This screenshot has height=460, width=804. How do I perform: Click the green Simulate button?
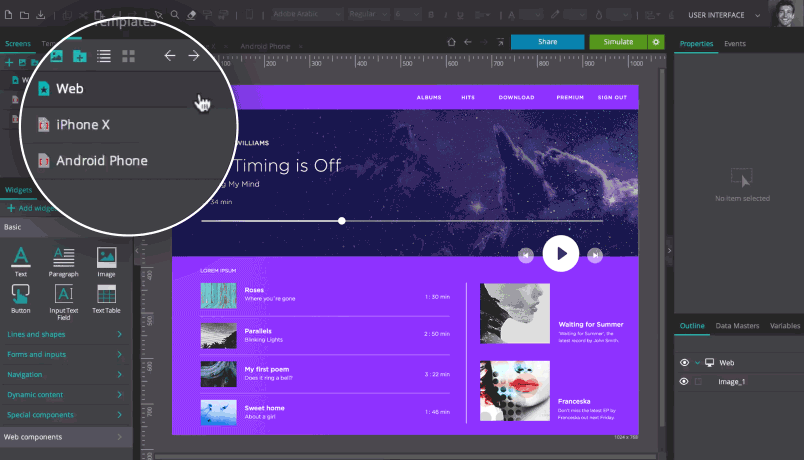(618, 42)
